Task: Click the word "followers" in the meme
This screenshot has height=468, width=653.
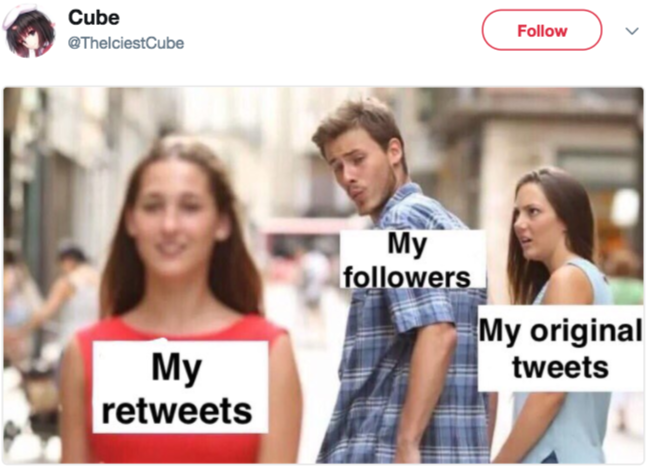Action: (x=406, y=277)
